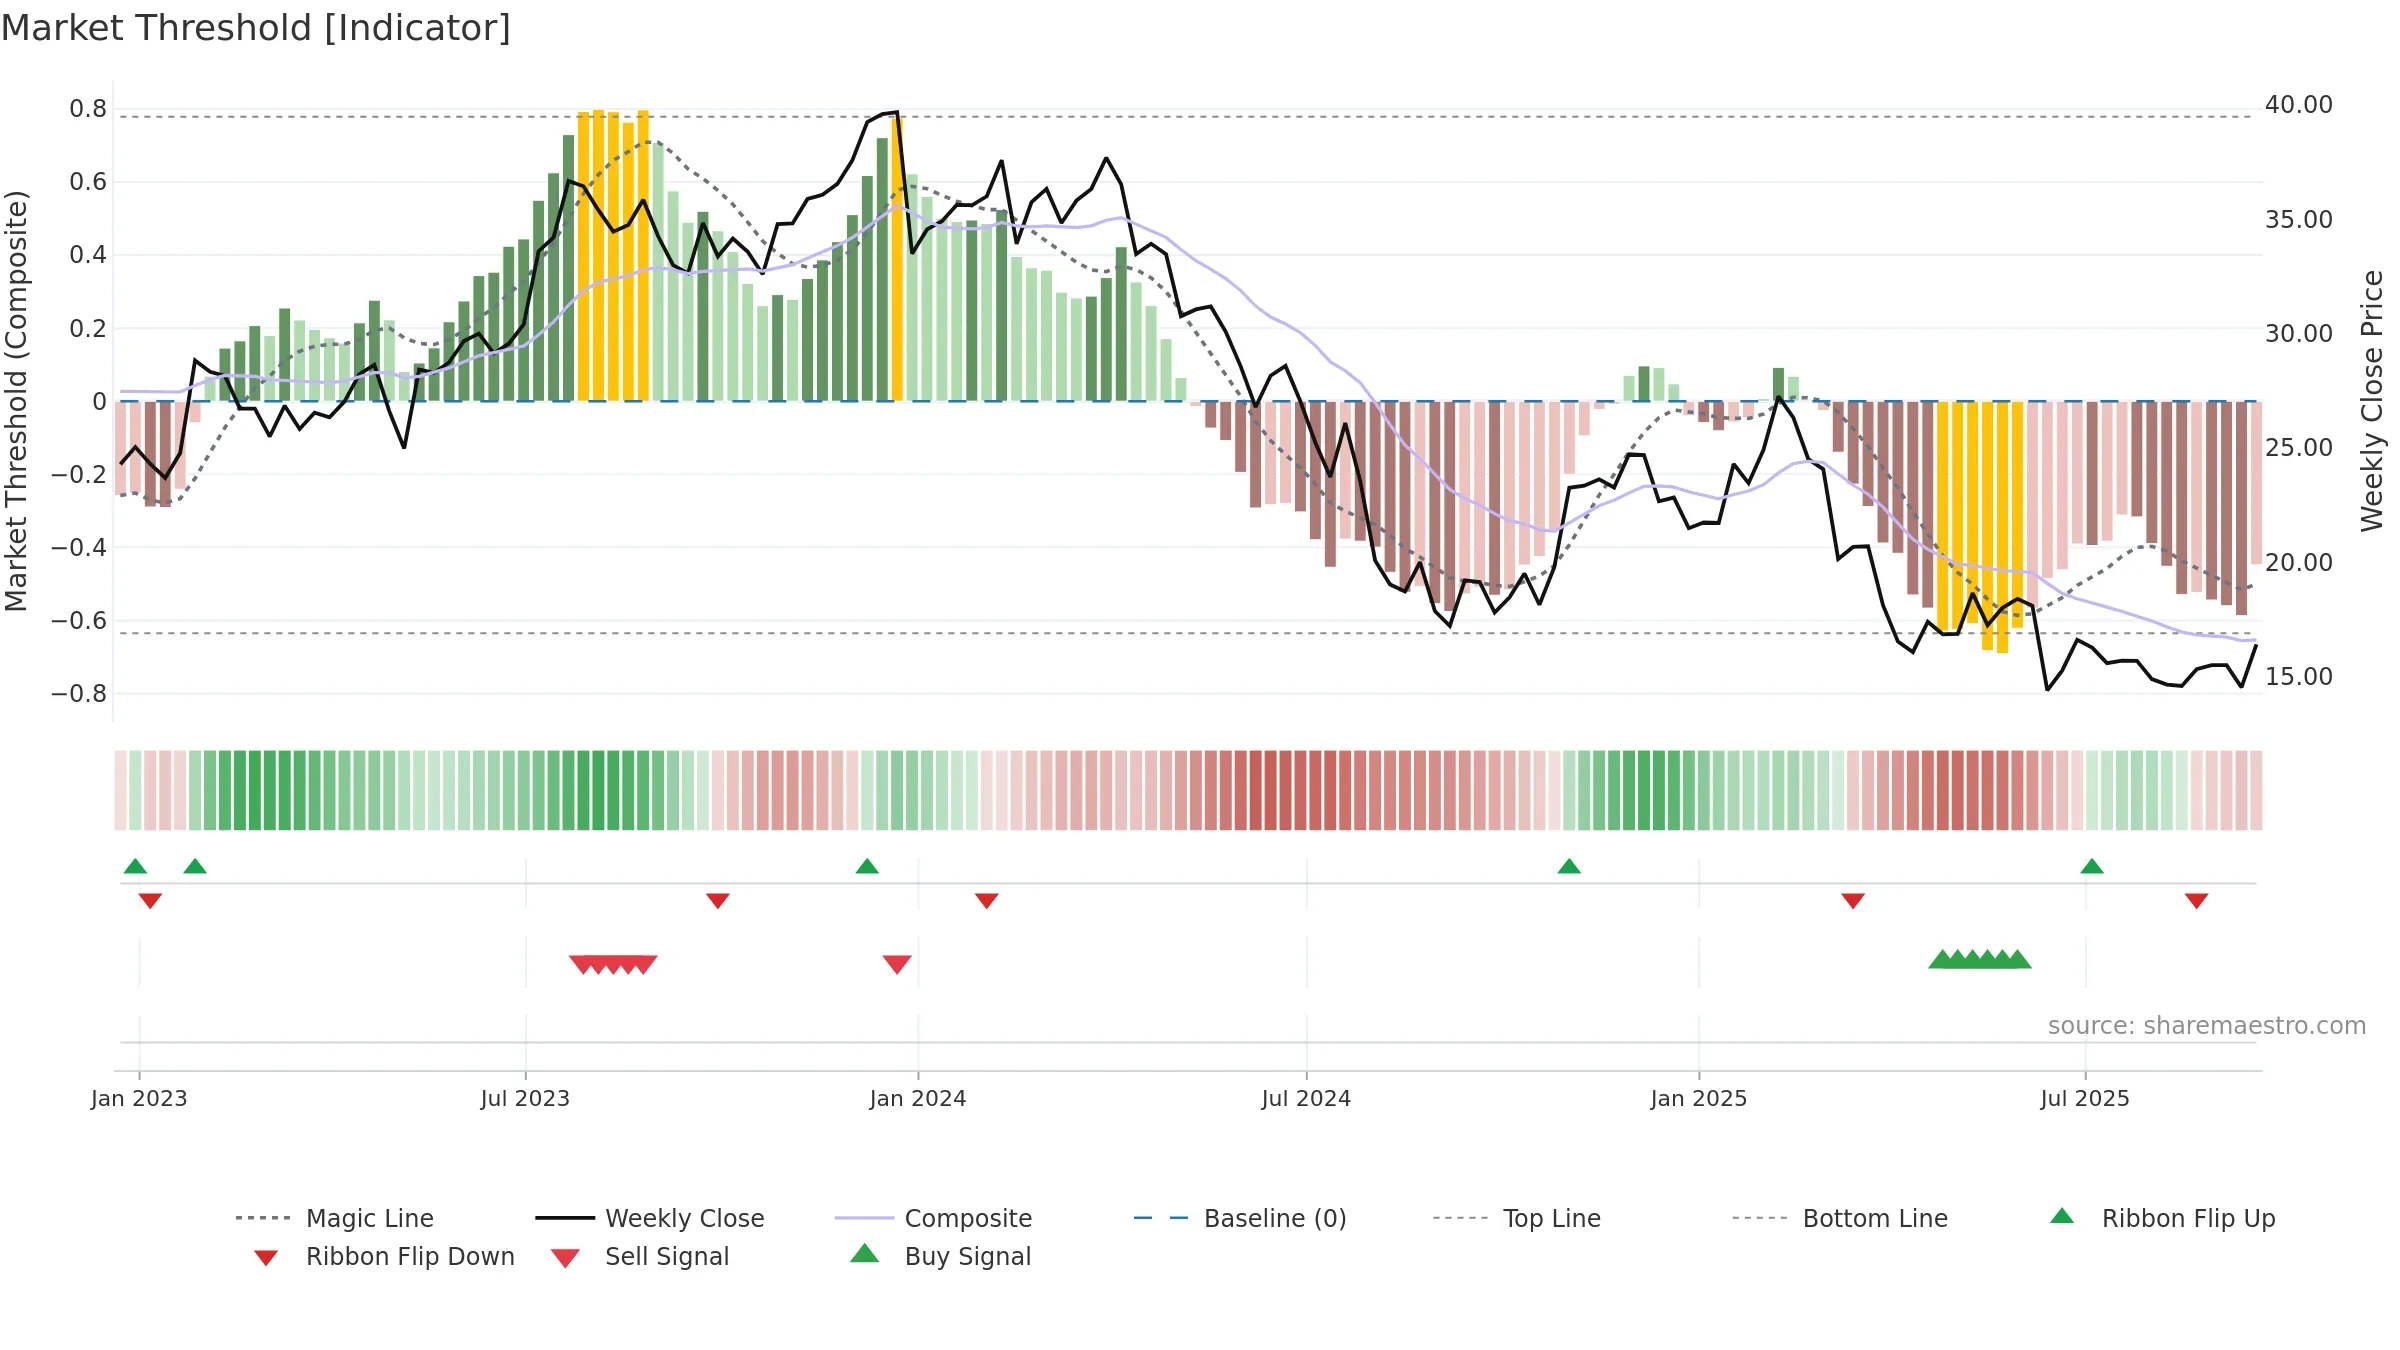Click the Jul 2024 x-axis label
This screenshot has width=2400, height=1350.
1306,1098
